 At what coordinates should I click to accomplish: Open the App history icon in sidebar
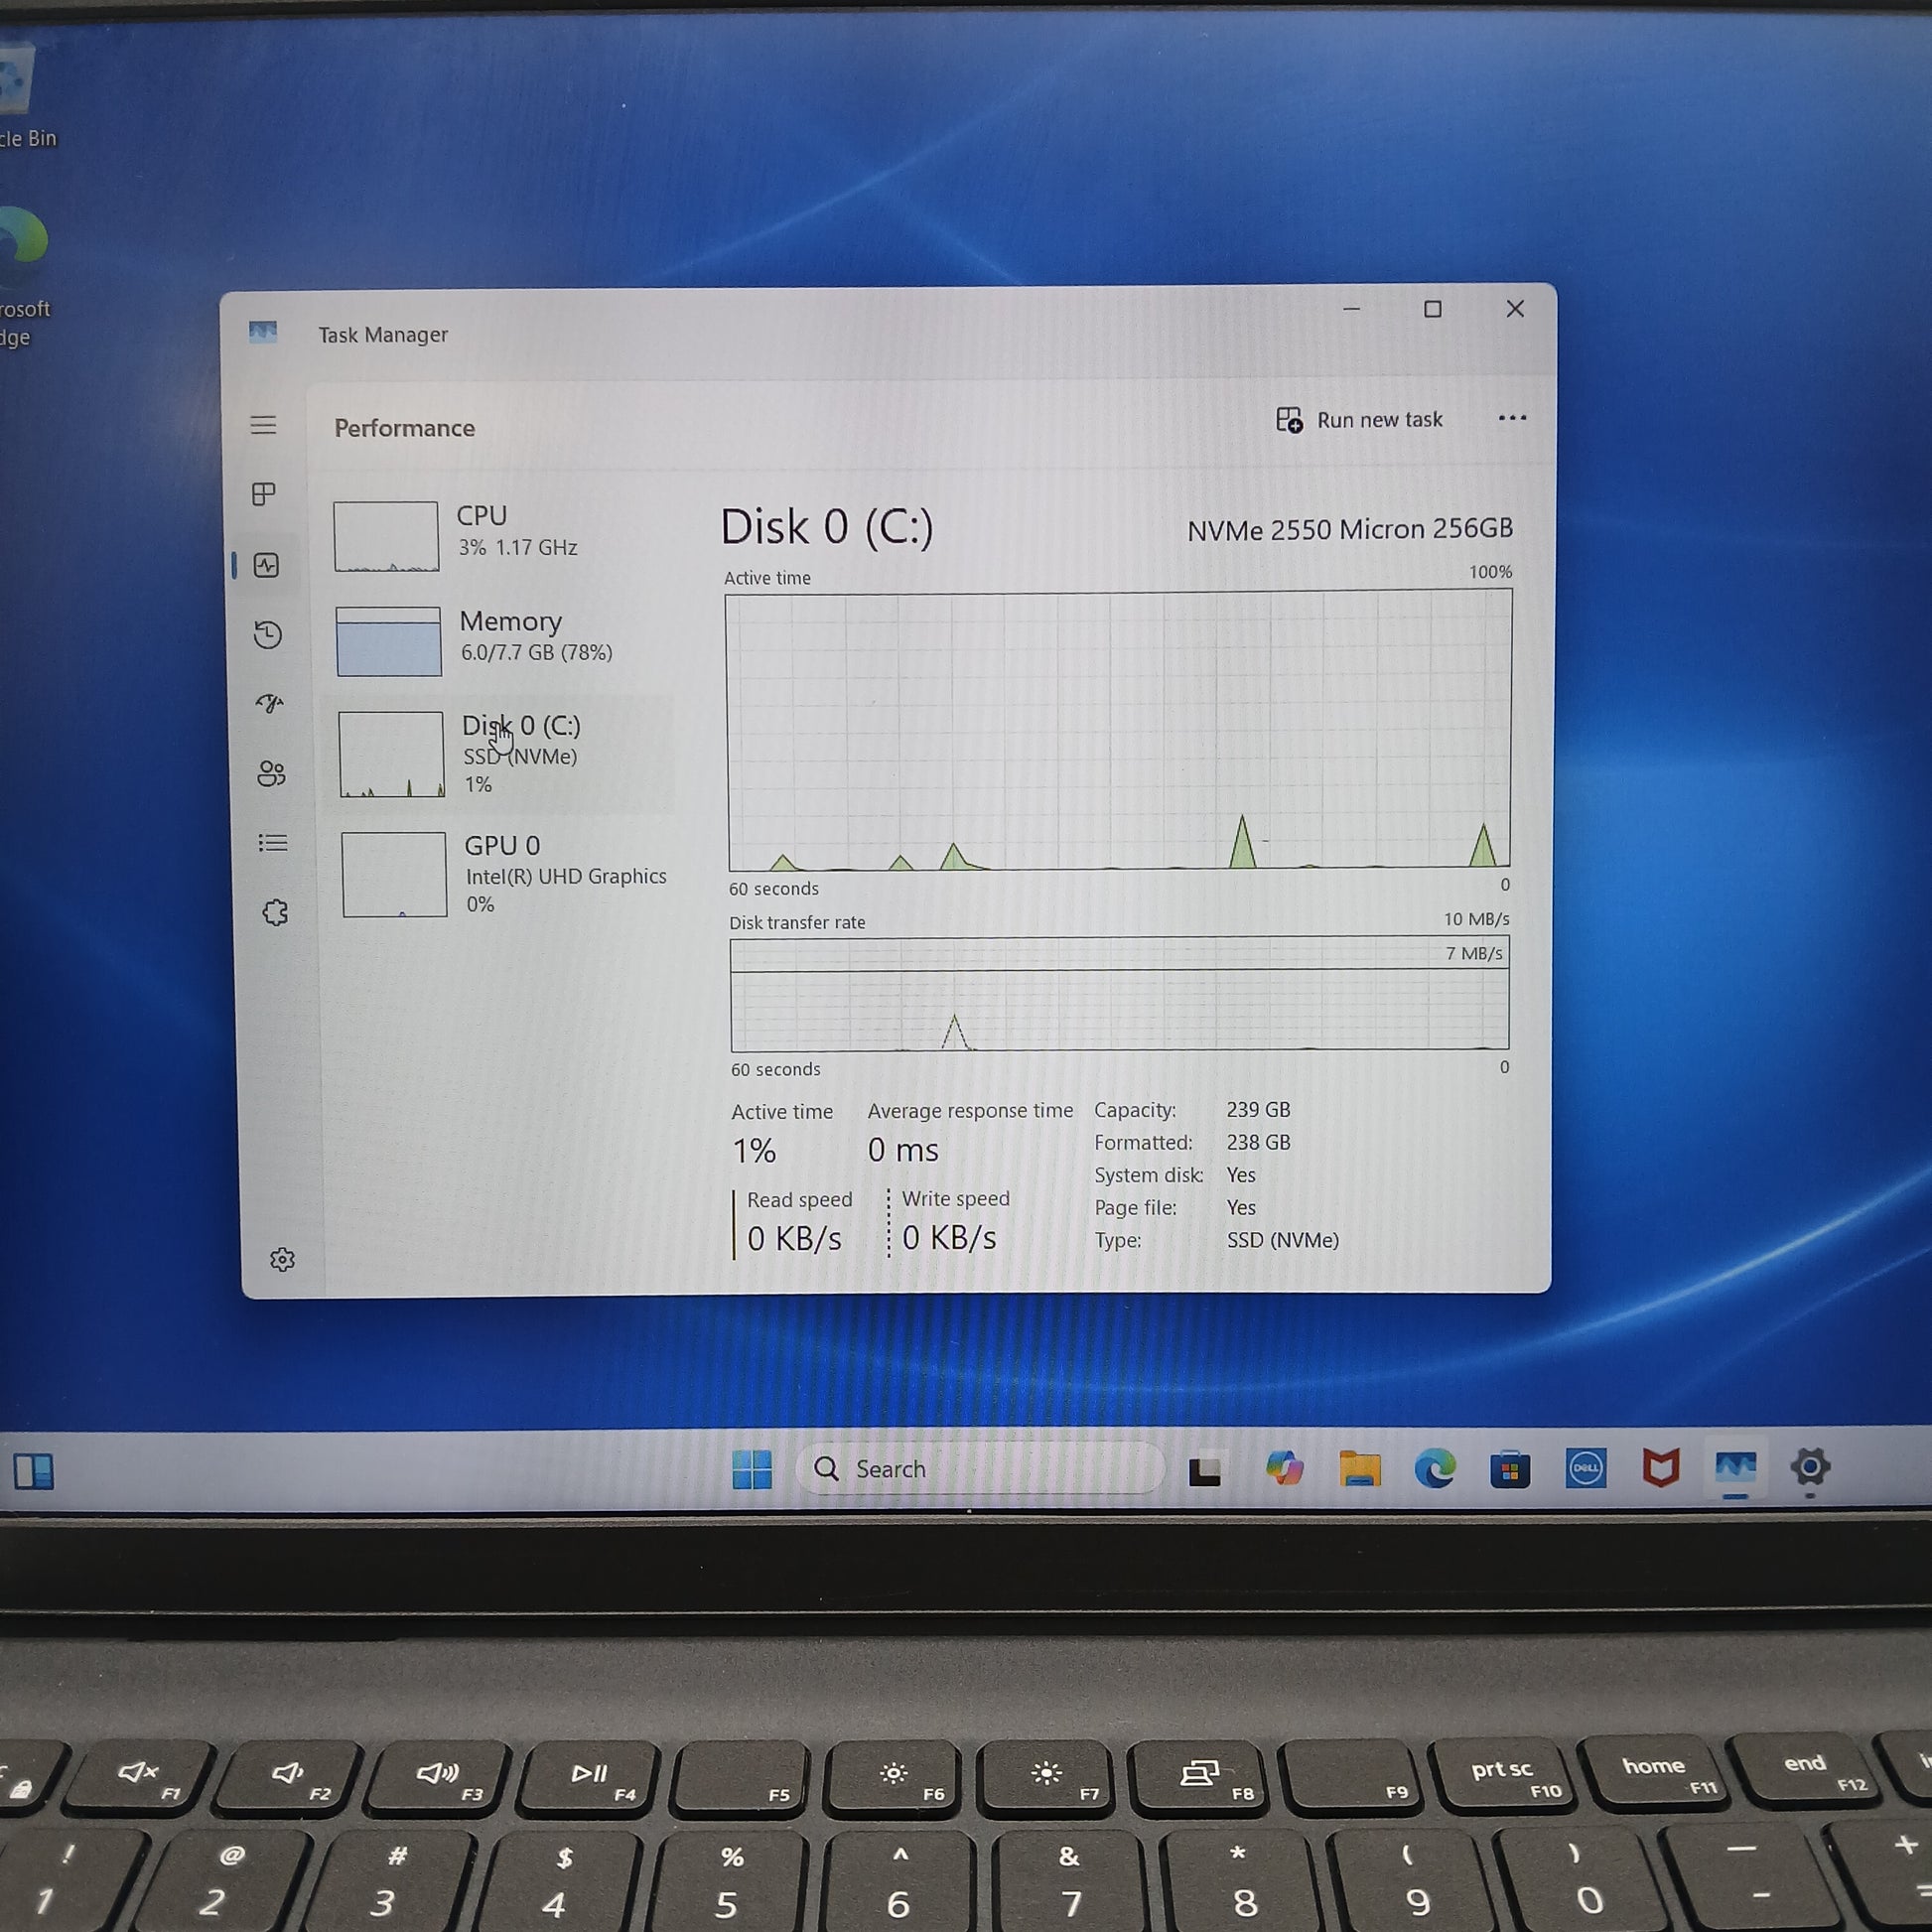tap(268, 635)
